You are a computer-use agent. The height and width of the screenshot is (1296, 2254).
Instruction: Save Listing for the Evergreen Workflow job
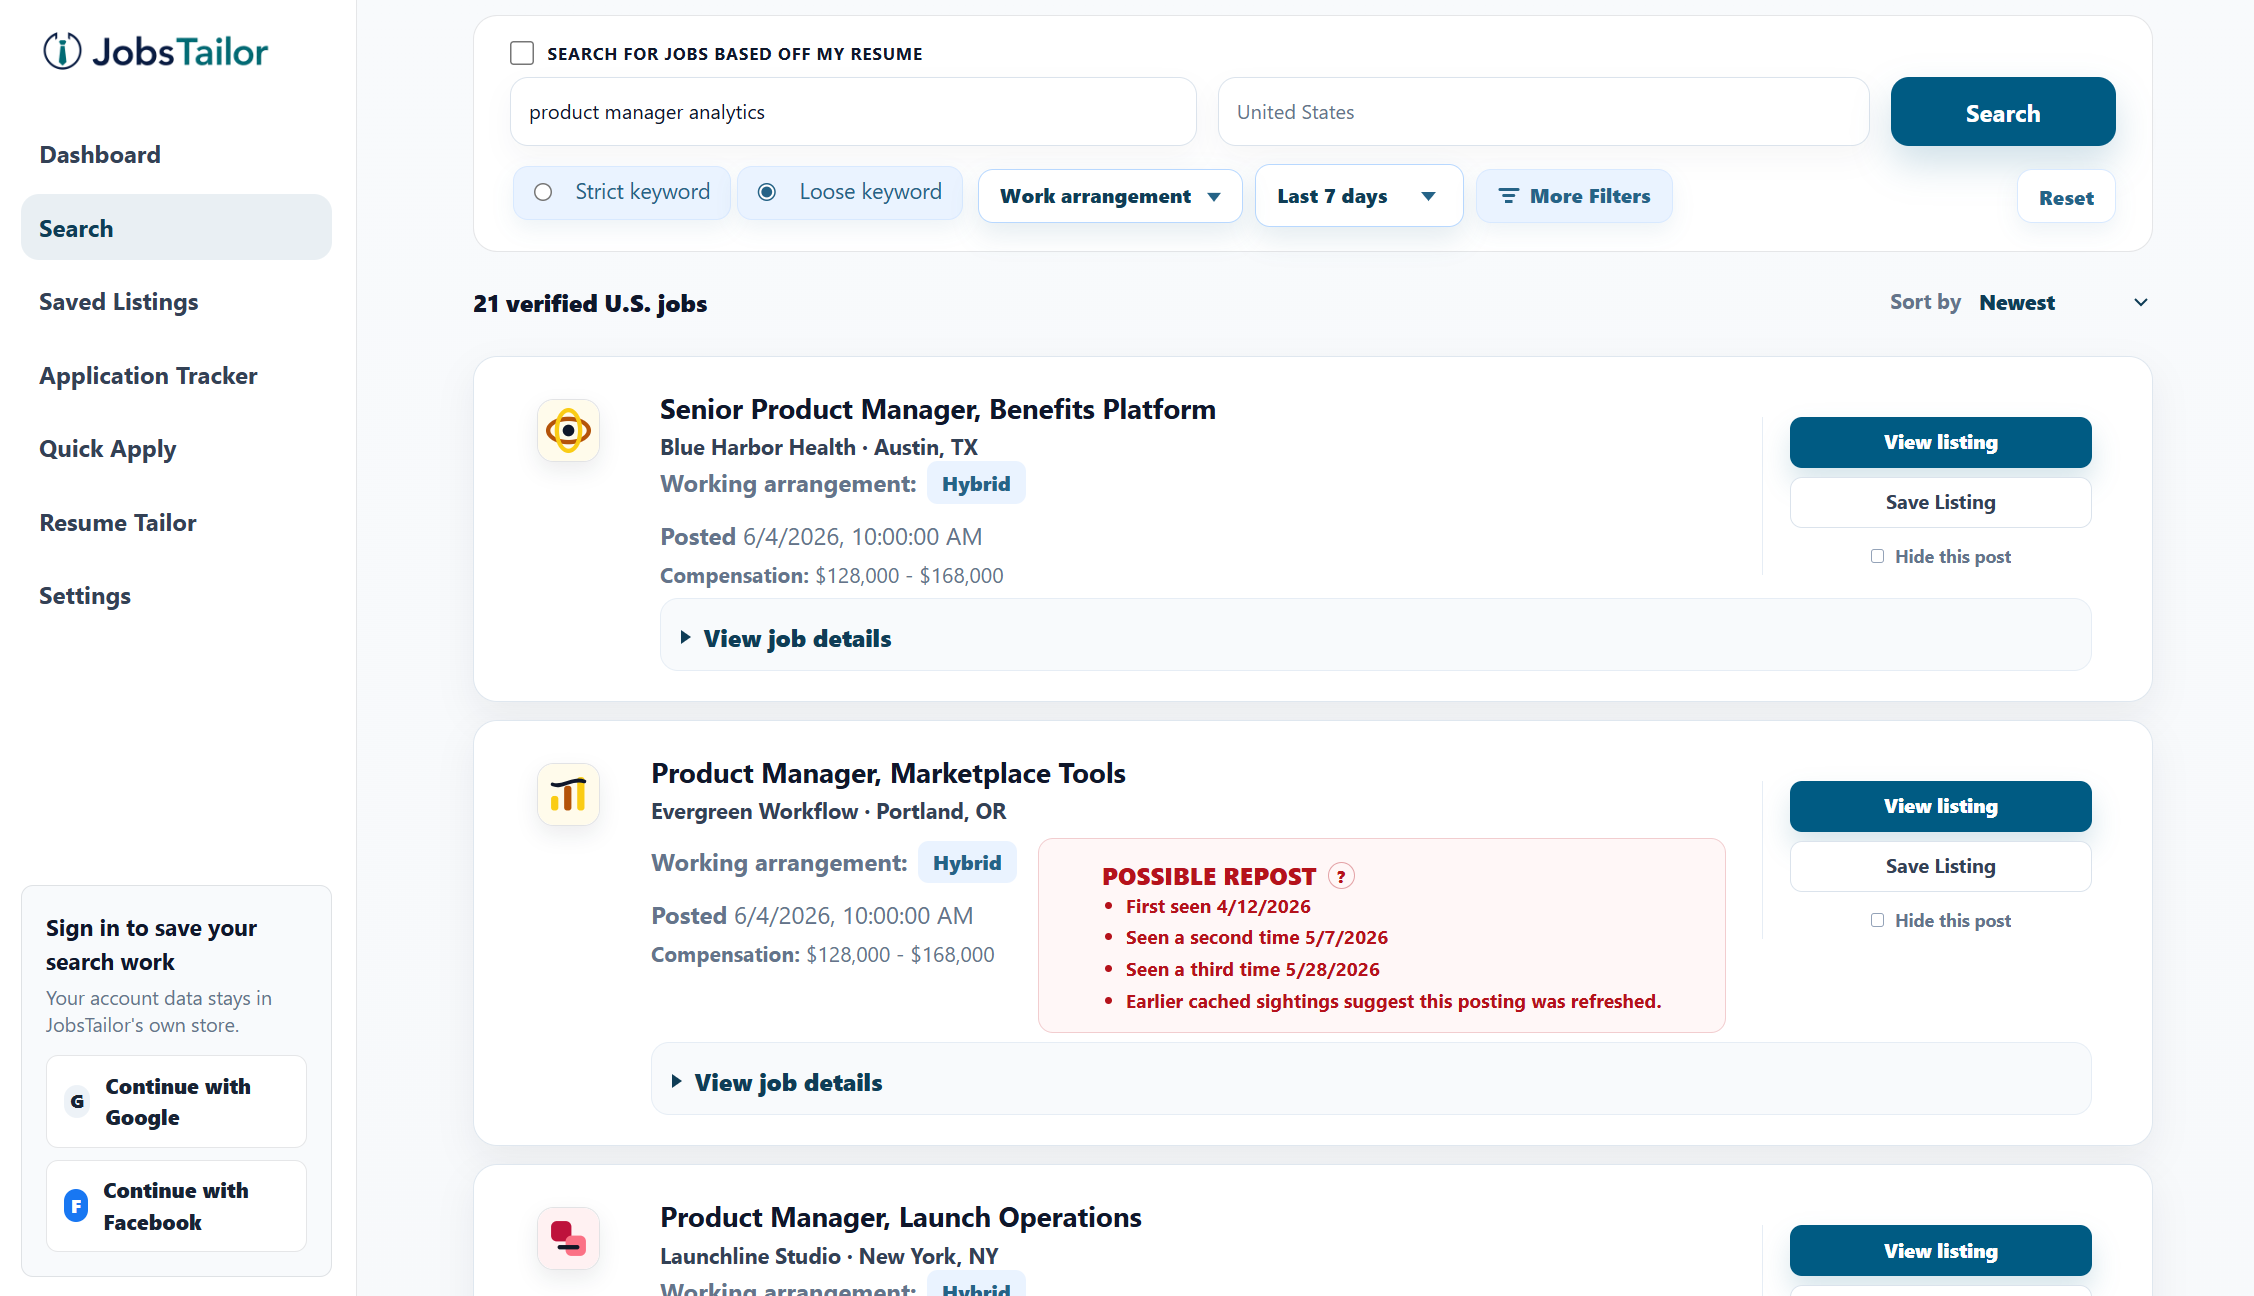(x=1940, y=866)
